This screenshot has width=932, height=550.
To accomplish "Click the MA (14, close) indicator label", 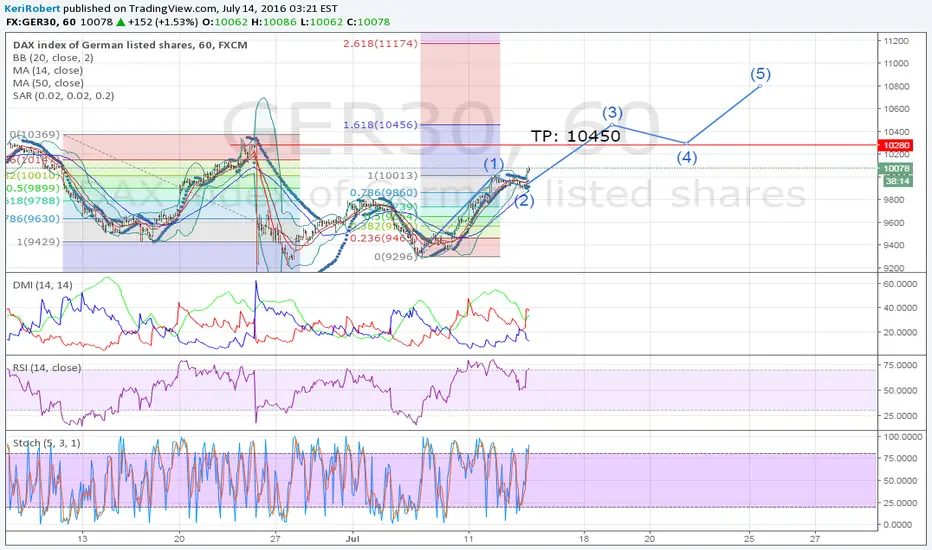I will coord(48,70).
